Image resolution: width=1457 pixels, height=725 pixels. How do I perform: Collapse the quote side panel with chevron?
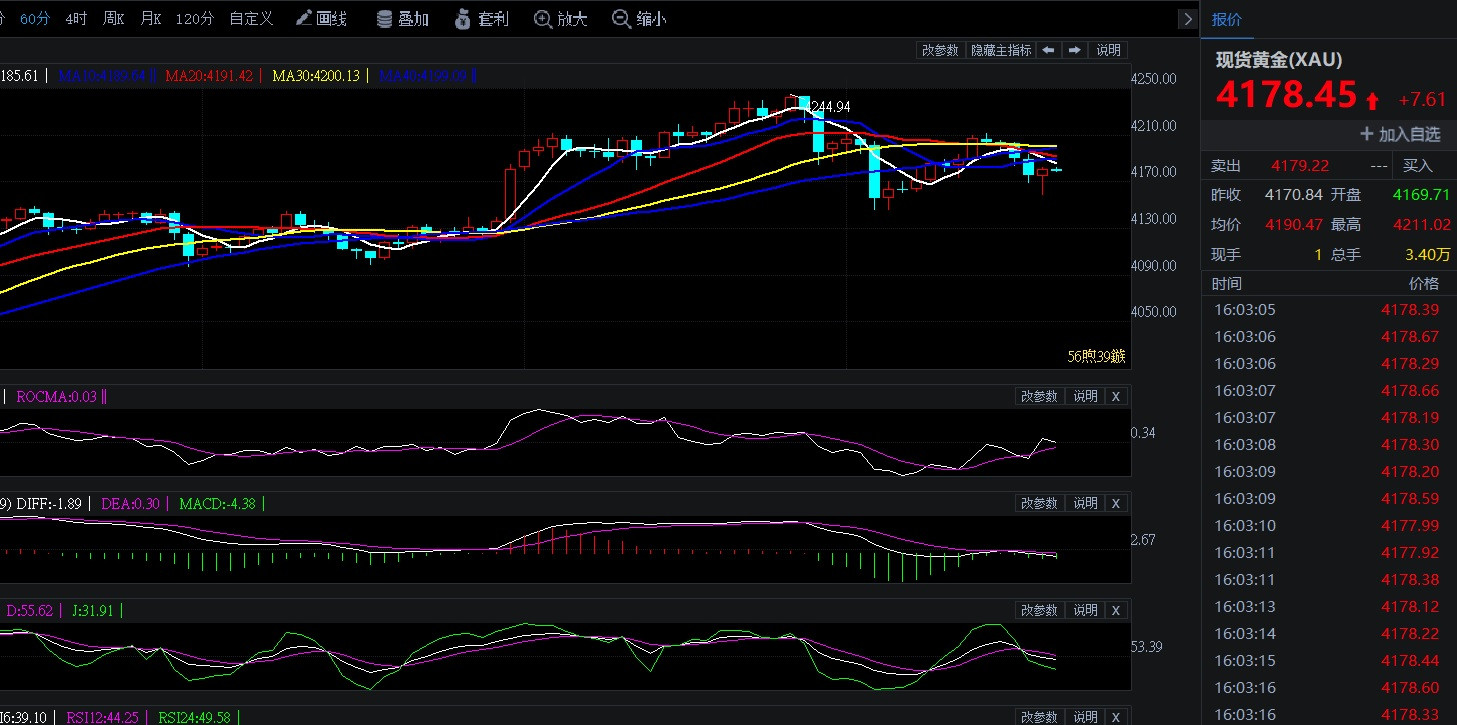tap(1187, 19)
